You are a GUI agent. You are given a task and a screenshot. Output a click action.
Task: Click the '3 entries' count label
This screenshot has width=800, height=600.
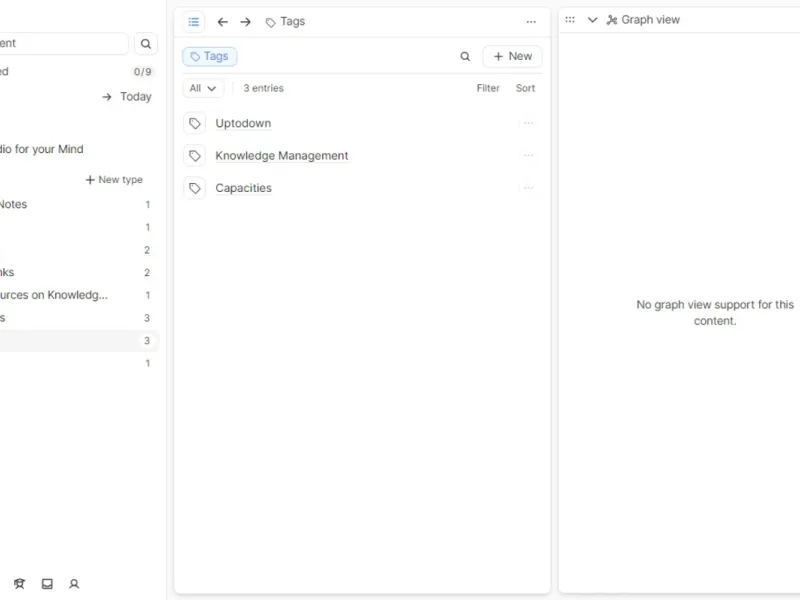pos(263,88)
